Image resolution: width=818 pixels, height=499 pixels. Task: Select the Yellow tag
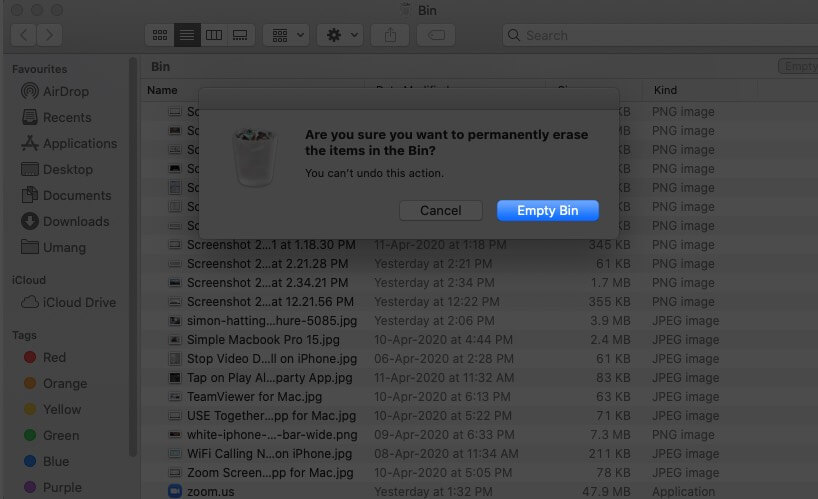coord(52,409)
